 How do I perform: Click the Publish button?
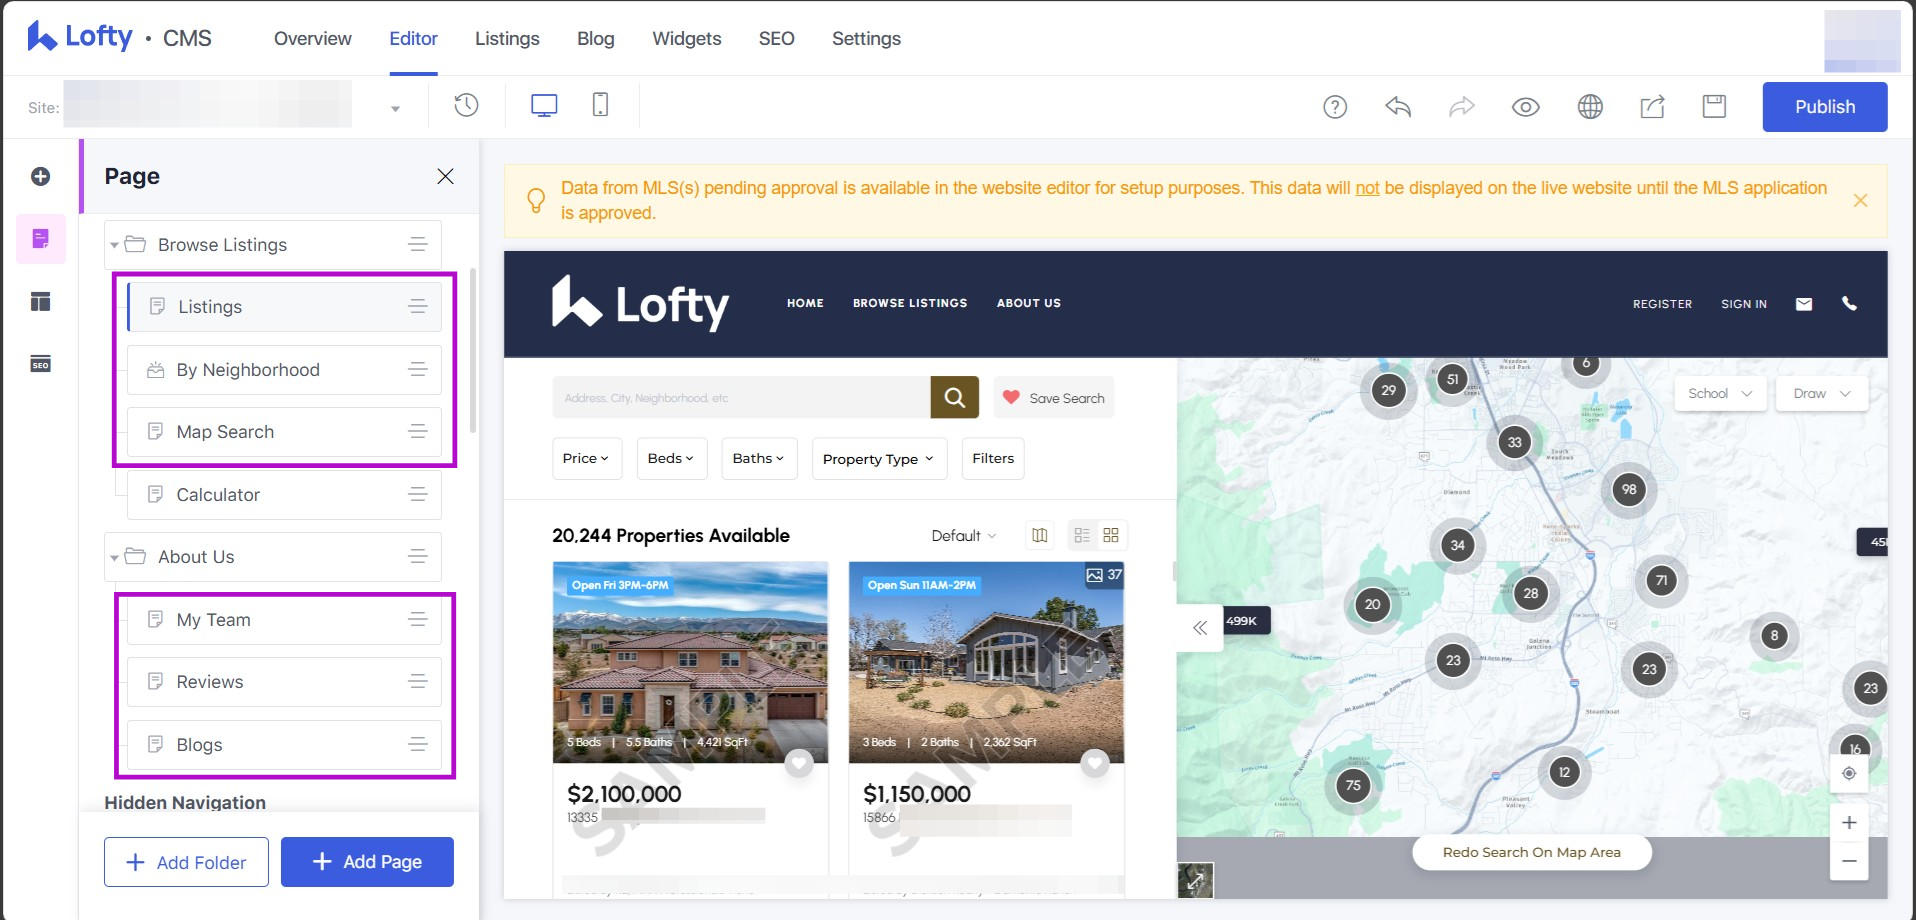click(x=1824, y=107)
